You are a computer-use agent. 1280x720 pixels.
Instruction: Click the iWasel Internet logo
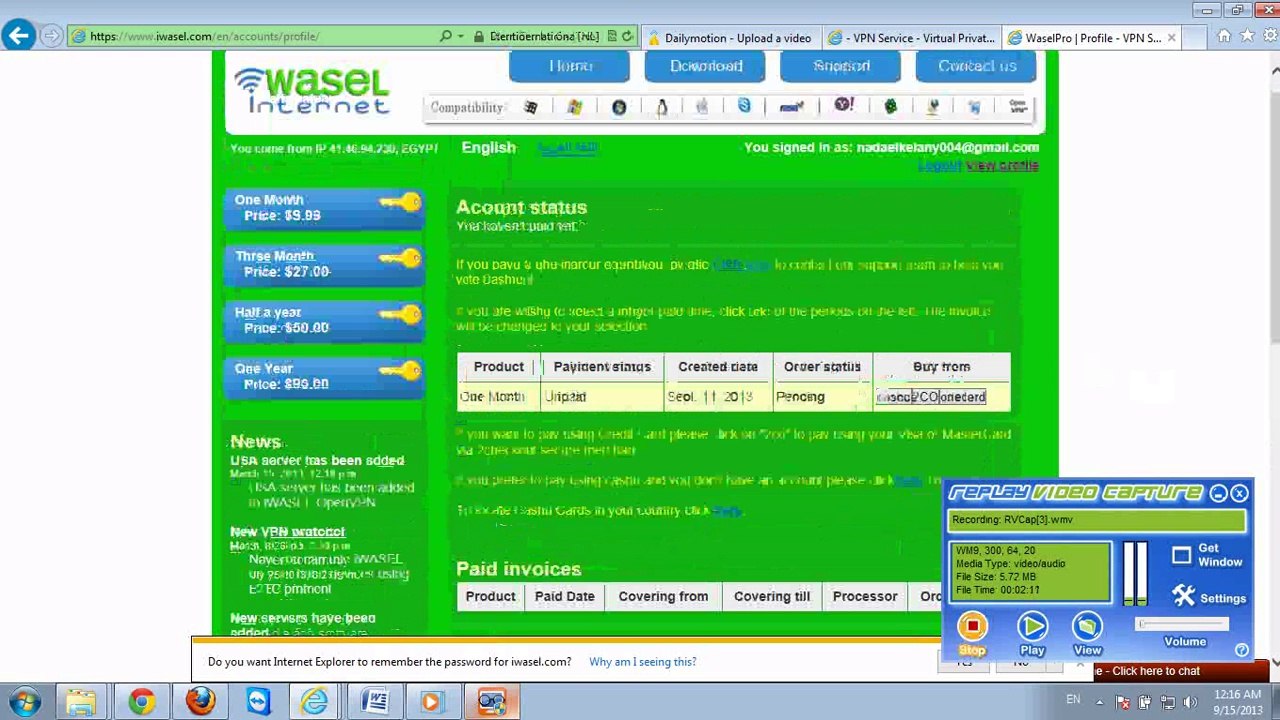[311, 90]
